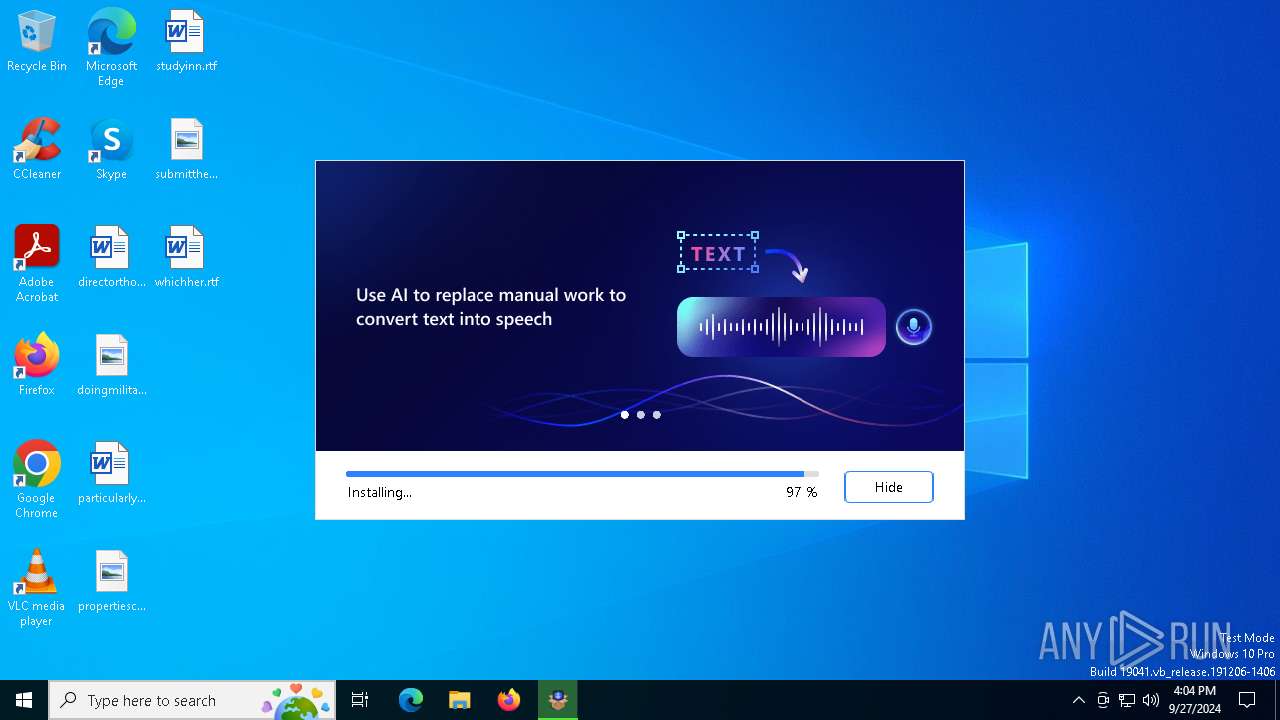Select the second slide indicator dot

[x=641, y=415]
